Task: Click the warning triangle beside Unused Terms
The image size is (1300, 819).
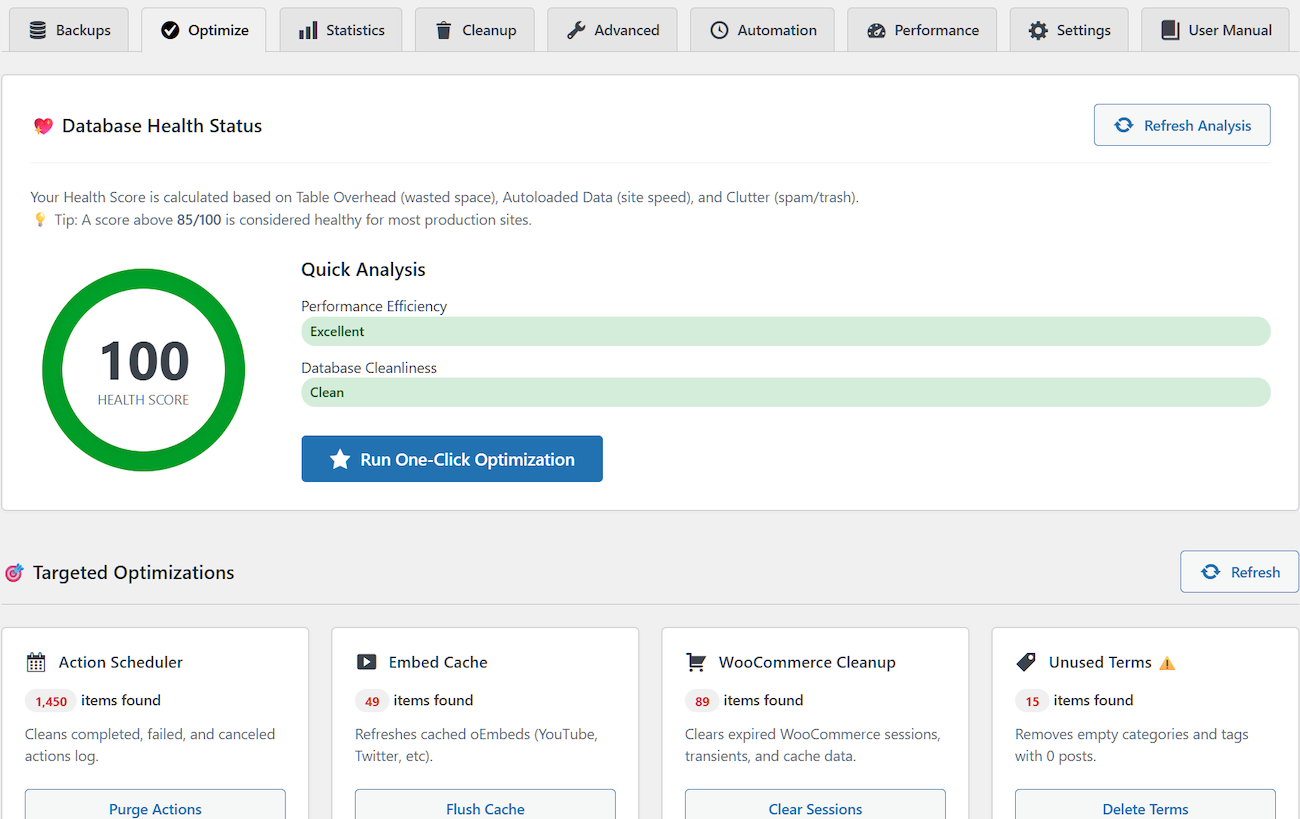Action: tap(1166, 661)
